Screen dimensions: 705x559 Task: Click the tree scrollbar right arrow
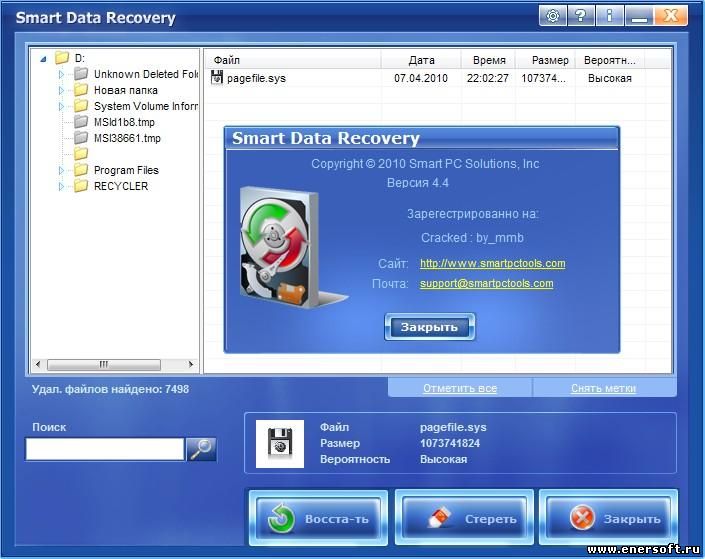pyautogui.click(x=191, y=364)
